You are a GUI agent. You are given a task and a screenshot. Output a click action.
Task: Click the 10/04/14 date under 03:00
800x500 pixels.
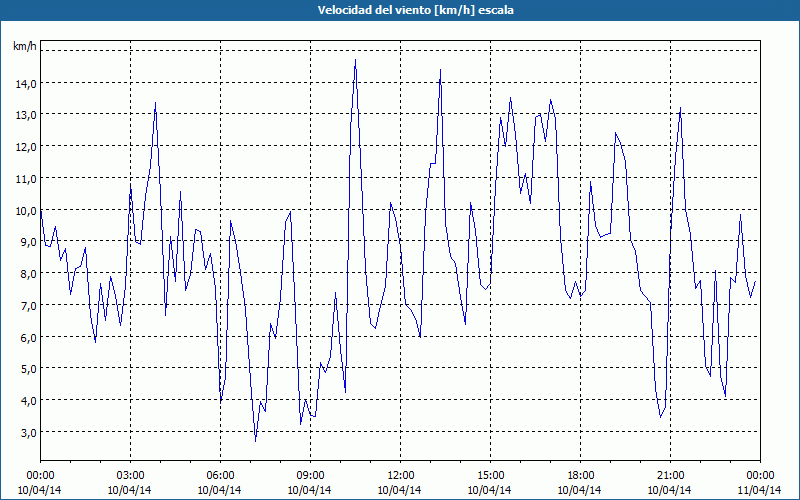130,490
